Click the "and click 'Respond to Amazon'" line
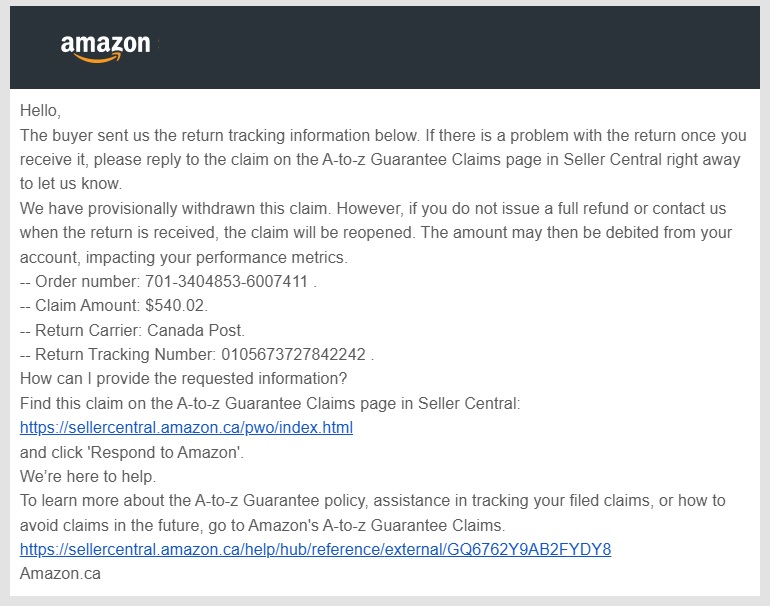This screenshot has height=606, width=770. pos(132,452)
